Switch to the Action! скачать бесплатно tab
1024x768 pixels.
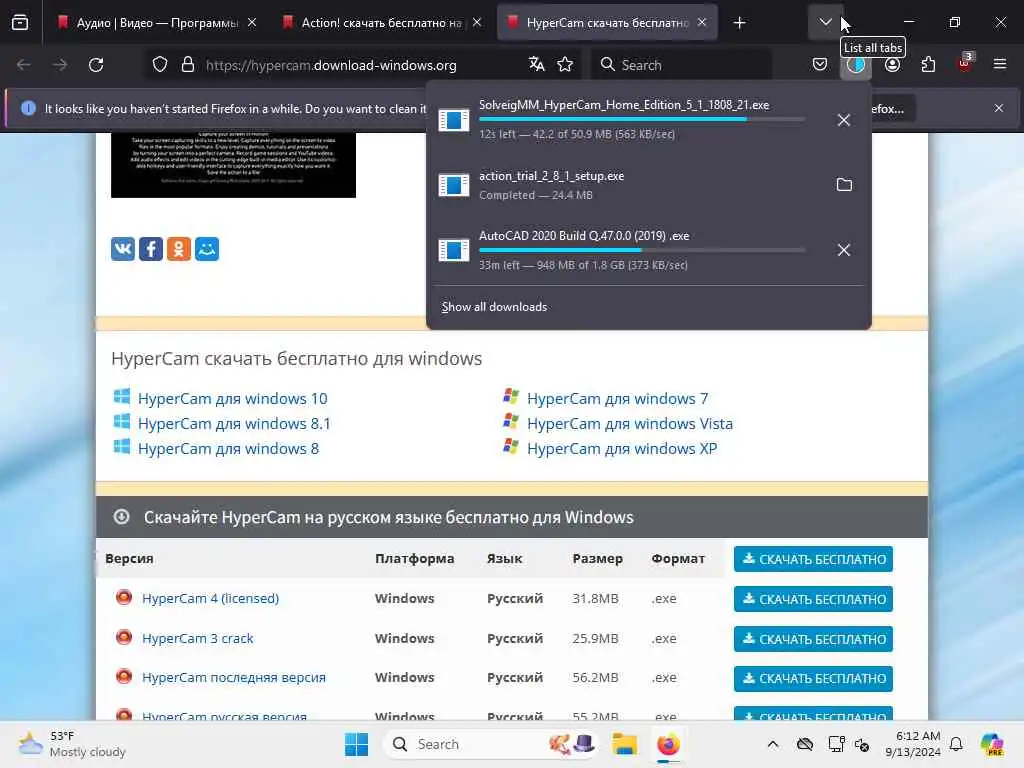tap(381, 23)
